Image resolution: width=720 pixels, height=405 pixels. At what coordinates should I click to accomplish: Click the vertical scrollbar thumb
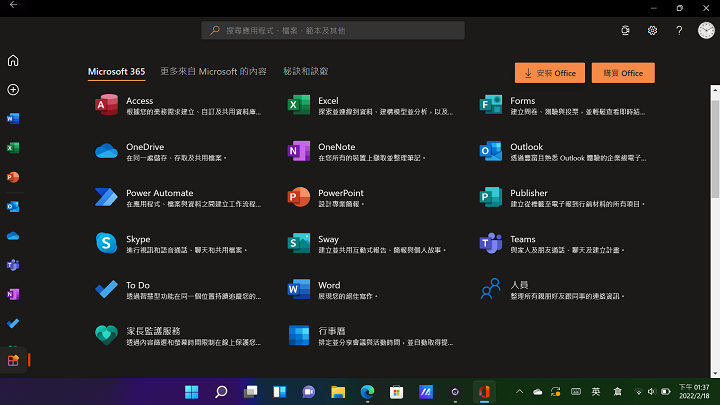(x=715, y=150)
